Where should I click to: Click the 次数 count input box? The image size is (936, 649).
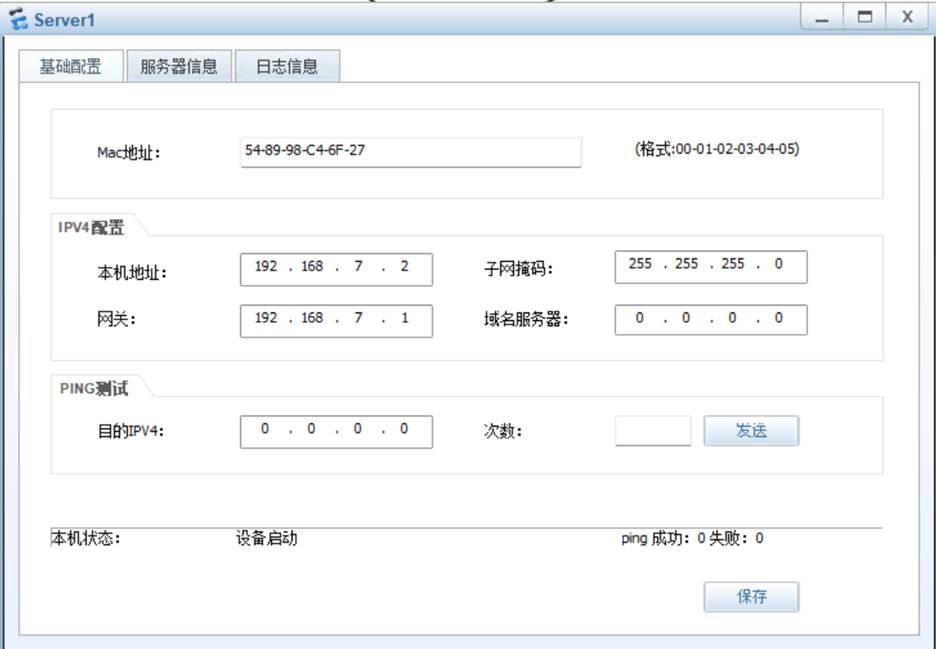point(652,430)
